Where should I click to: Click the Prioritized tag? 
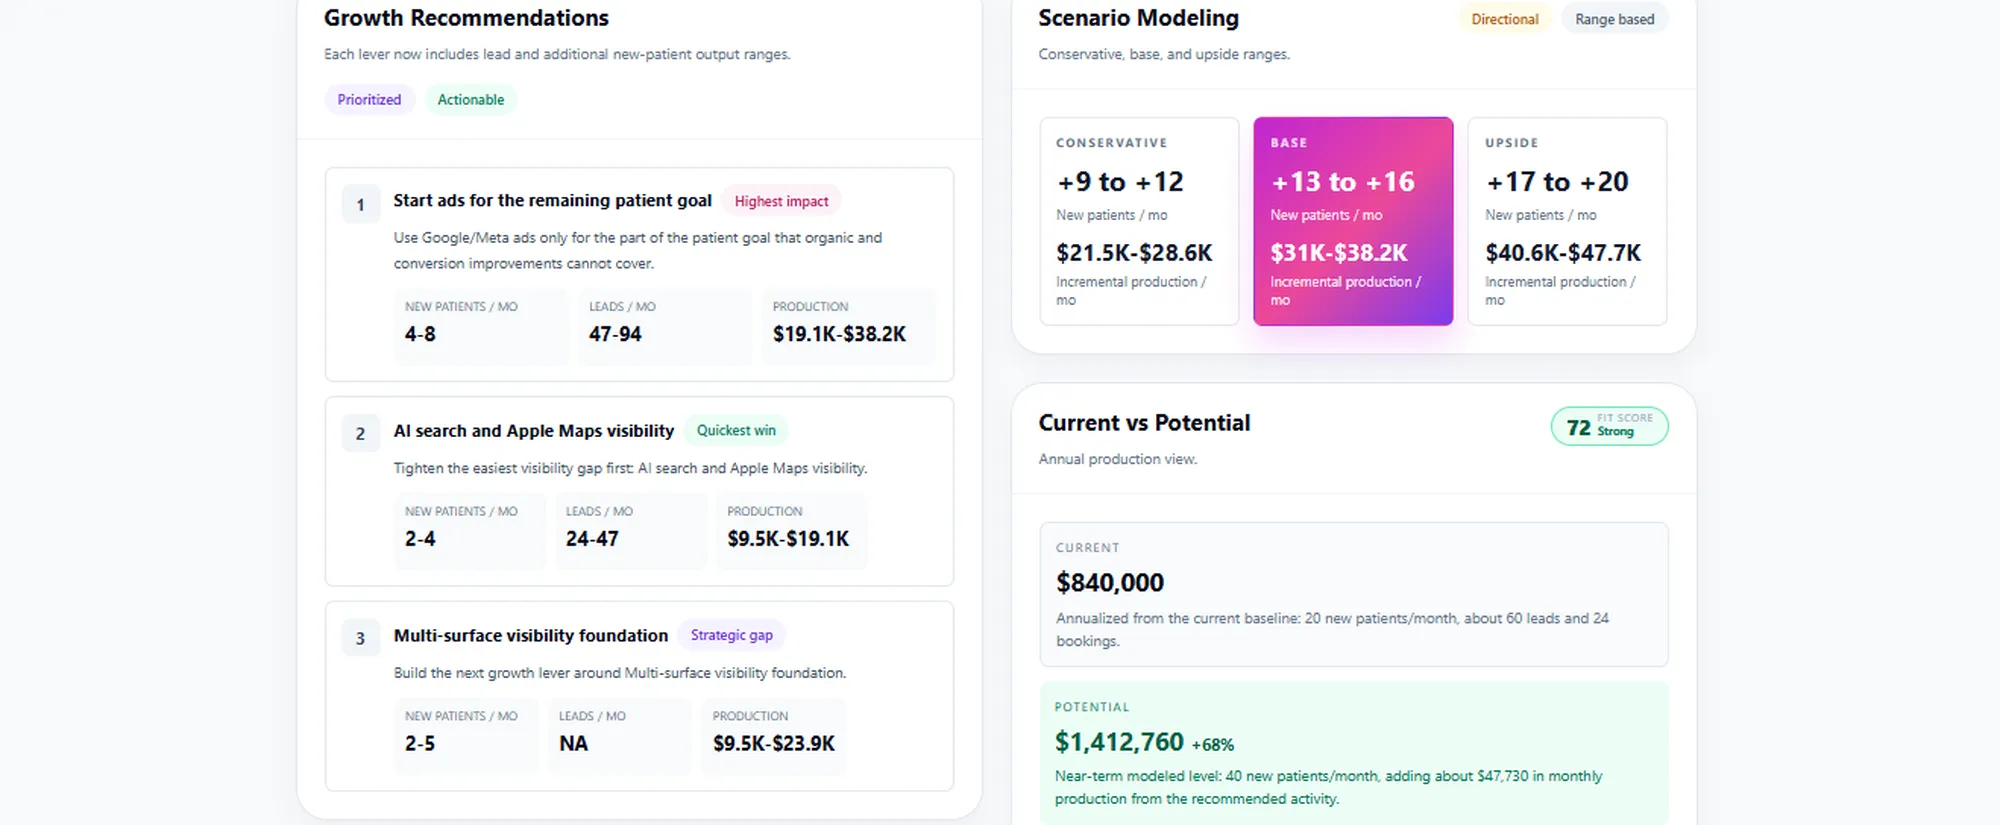click(369, 100)
